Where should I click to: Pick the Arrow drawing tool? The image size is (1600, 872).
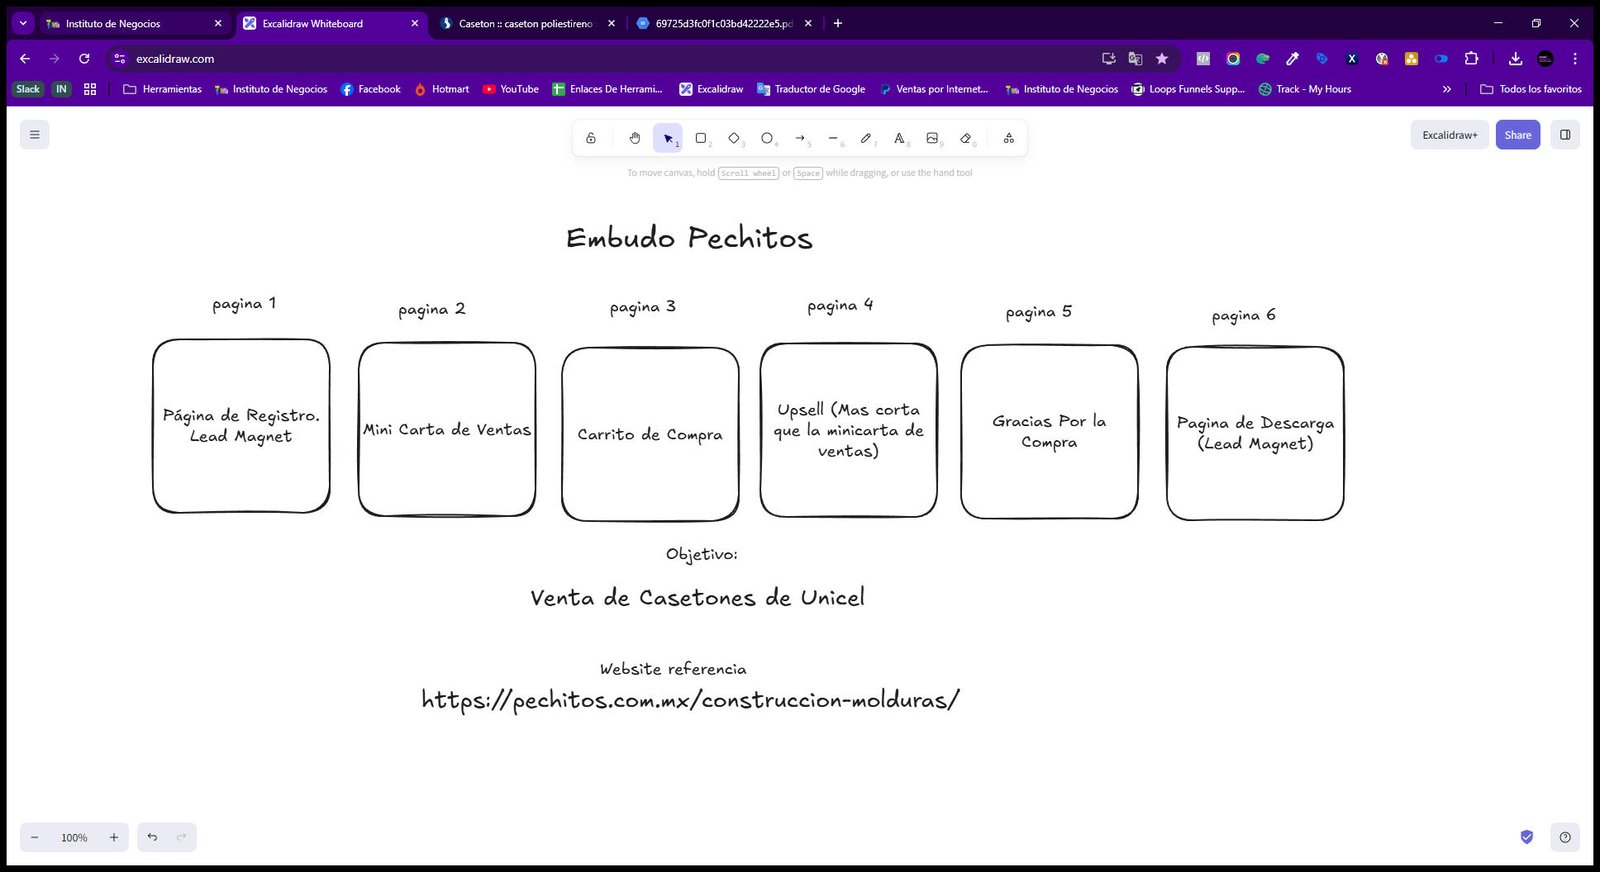[800, 138]
